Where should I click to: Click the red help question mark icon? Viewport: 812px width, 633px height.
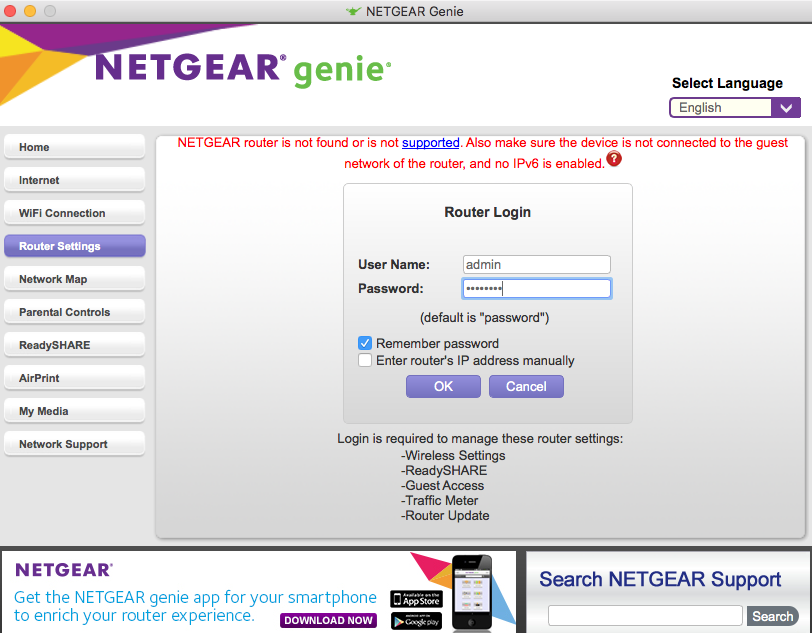pyautogui.click(x=614, y=159)
